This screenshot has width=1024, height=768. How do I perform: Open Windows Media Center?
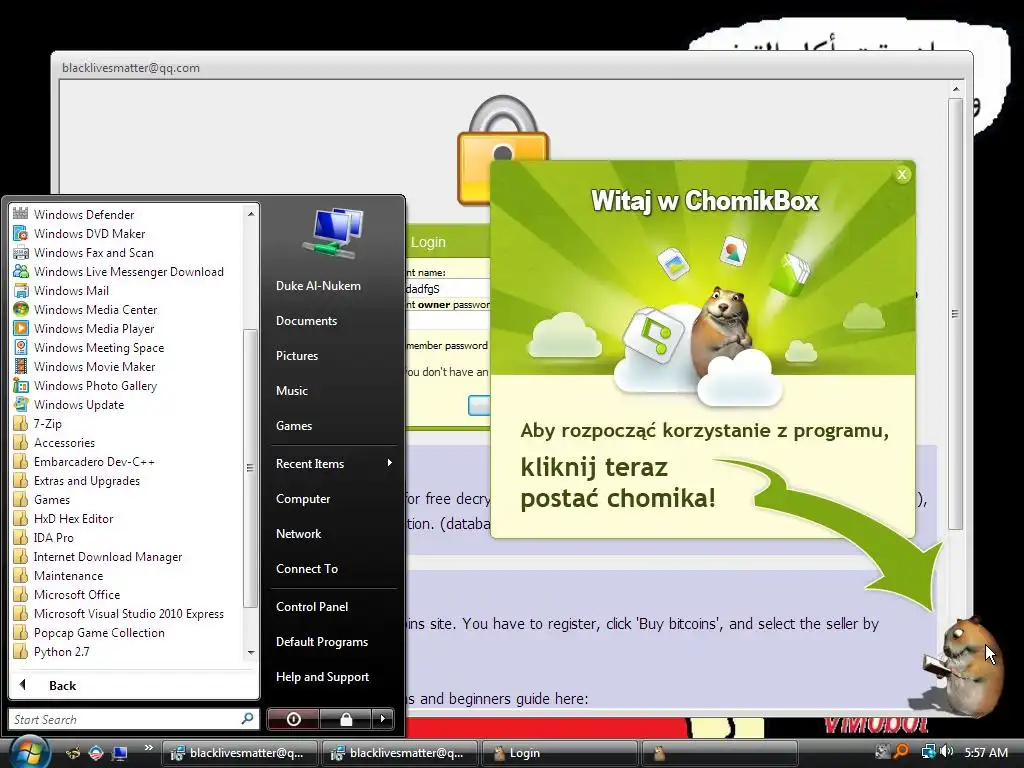[95, 309]
